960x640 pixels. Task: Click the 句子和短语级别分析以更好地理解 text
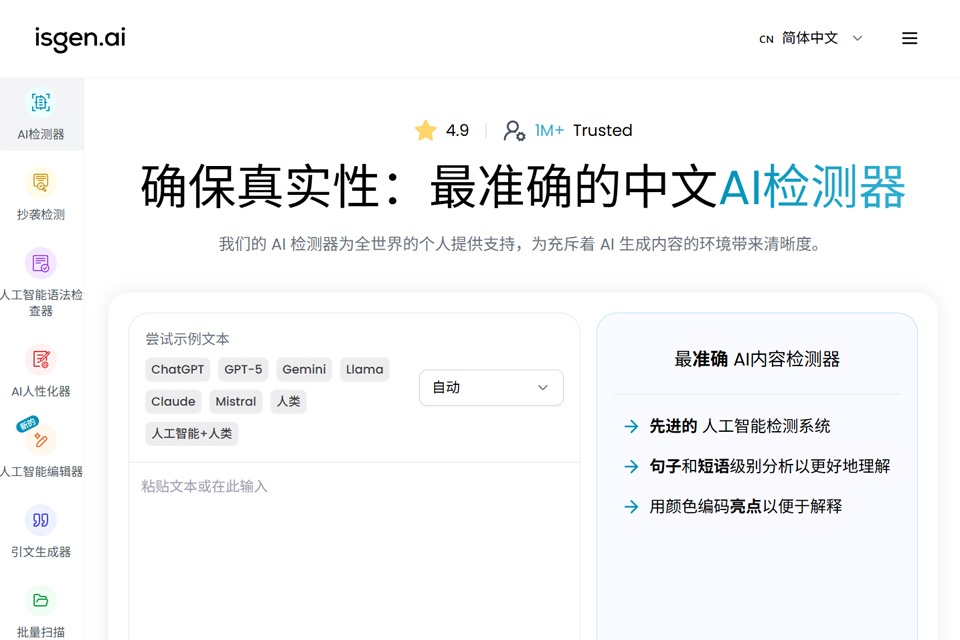click(x=770, y=467)
